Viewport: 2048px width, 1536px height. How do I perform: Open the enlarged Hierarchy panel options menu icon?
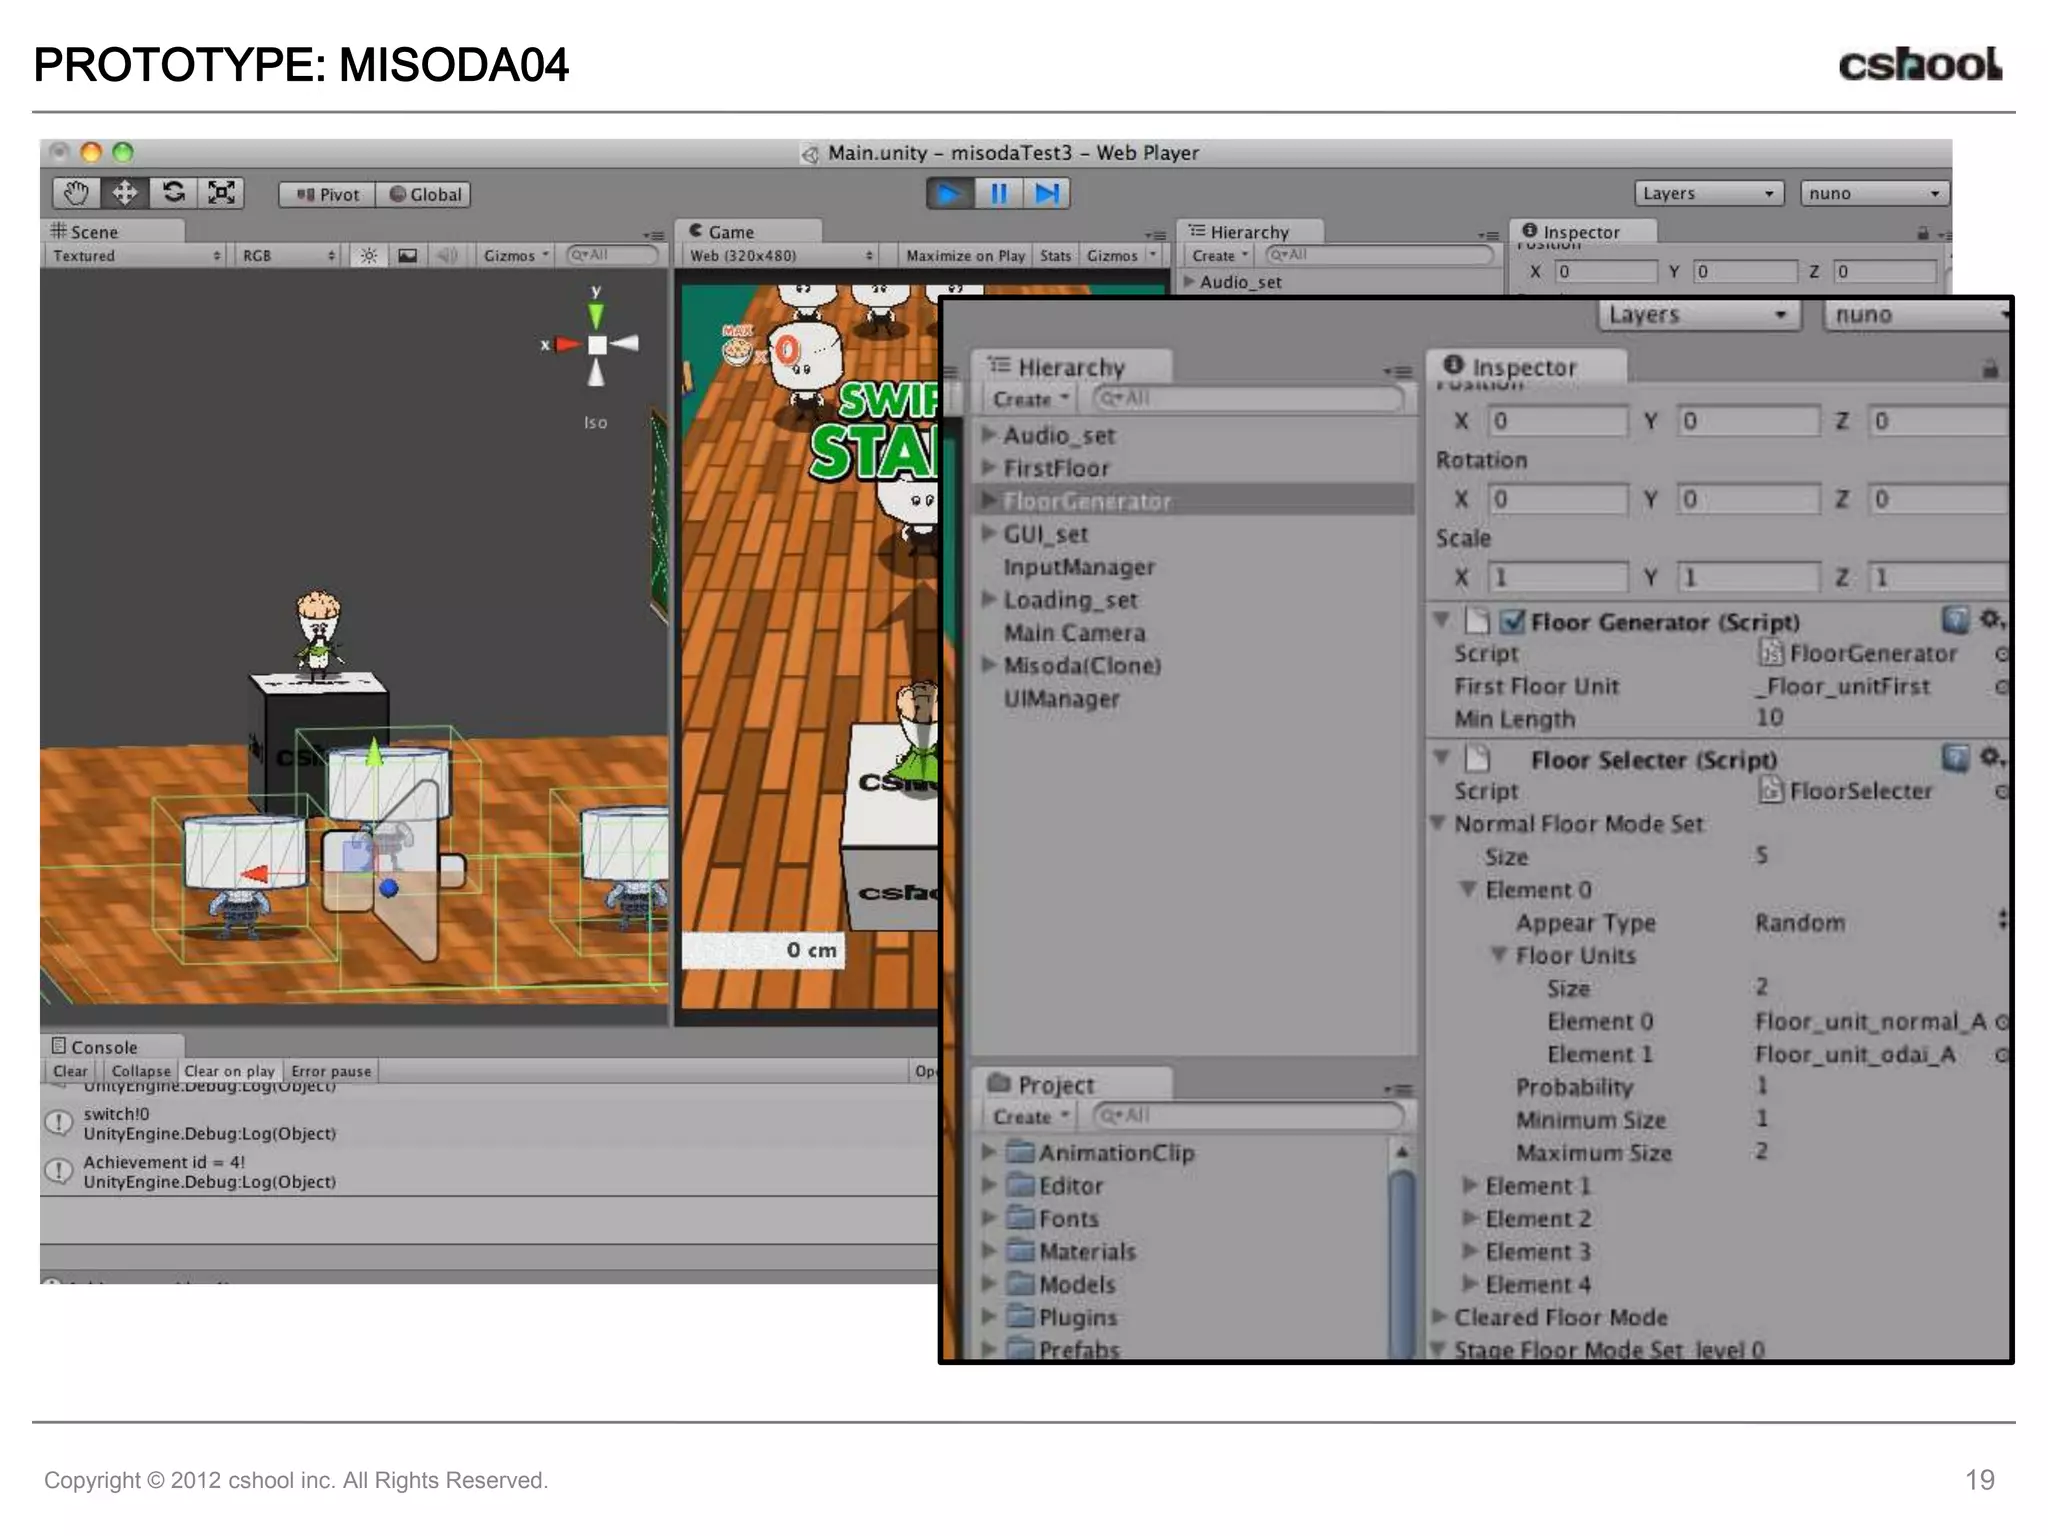[1398, 372]
